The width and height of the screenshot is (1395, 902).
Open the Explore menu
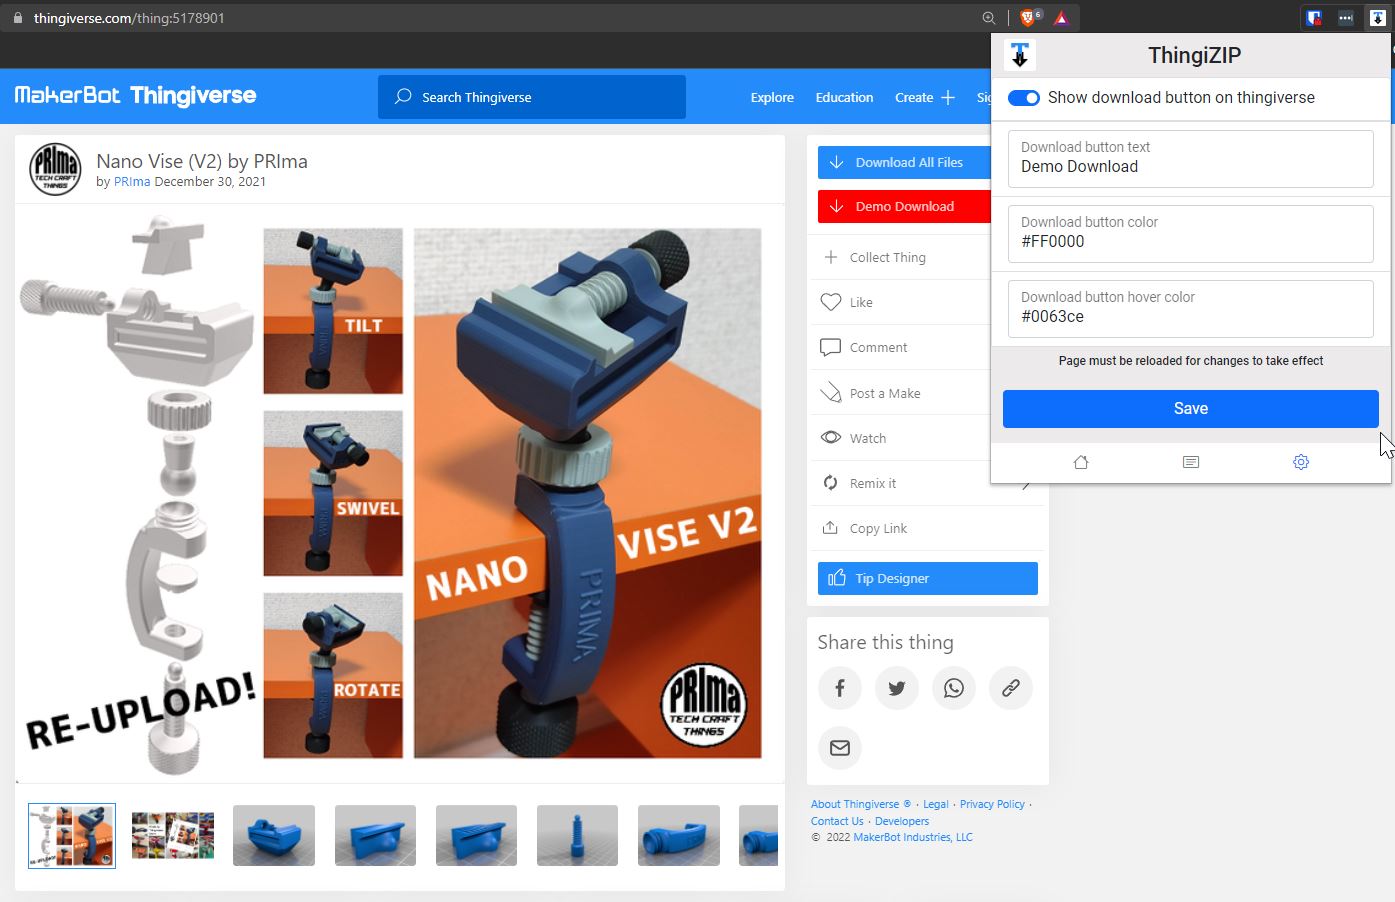pos(772,97)
